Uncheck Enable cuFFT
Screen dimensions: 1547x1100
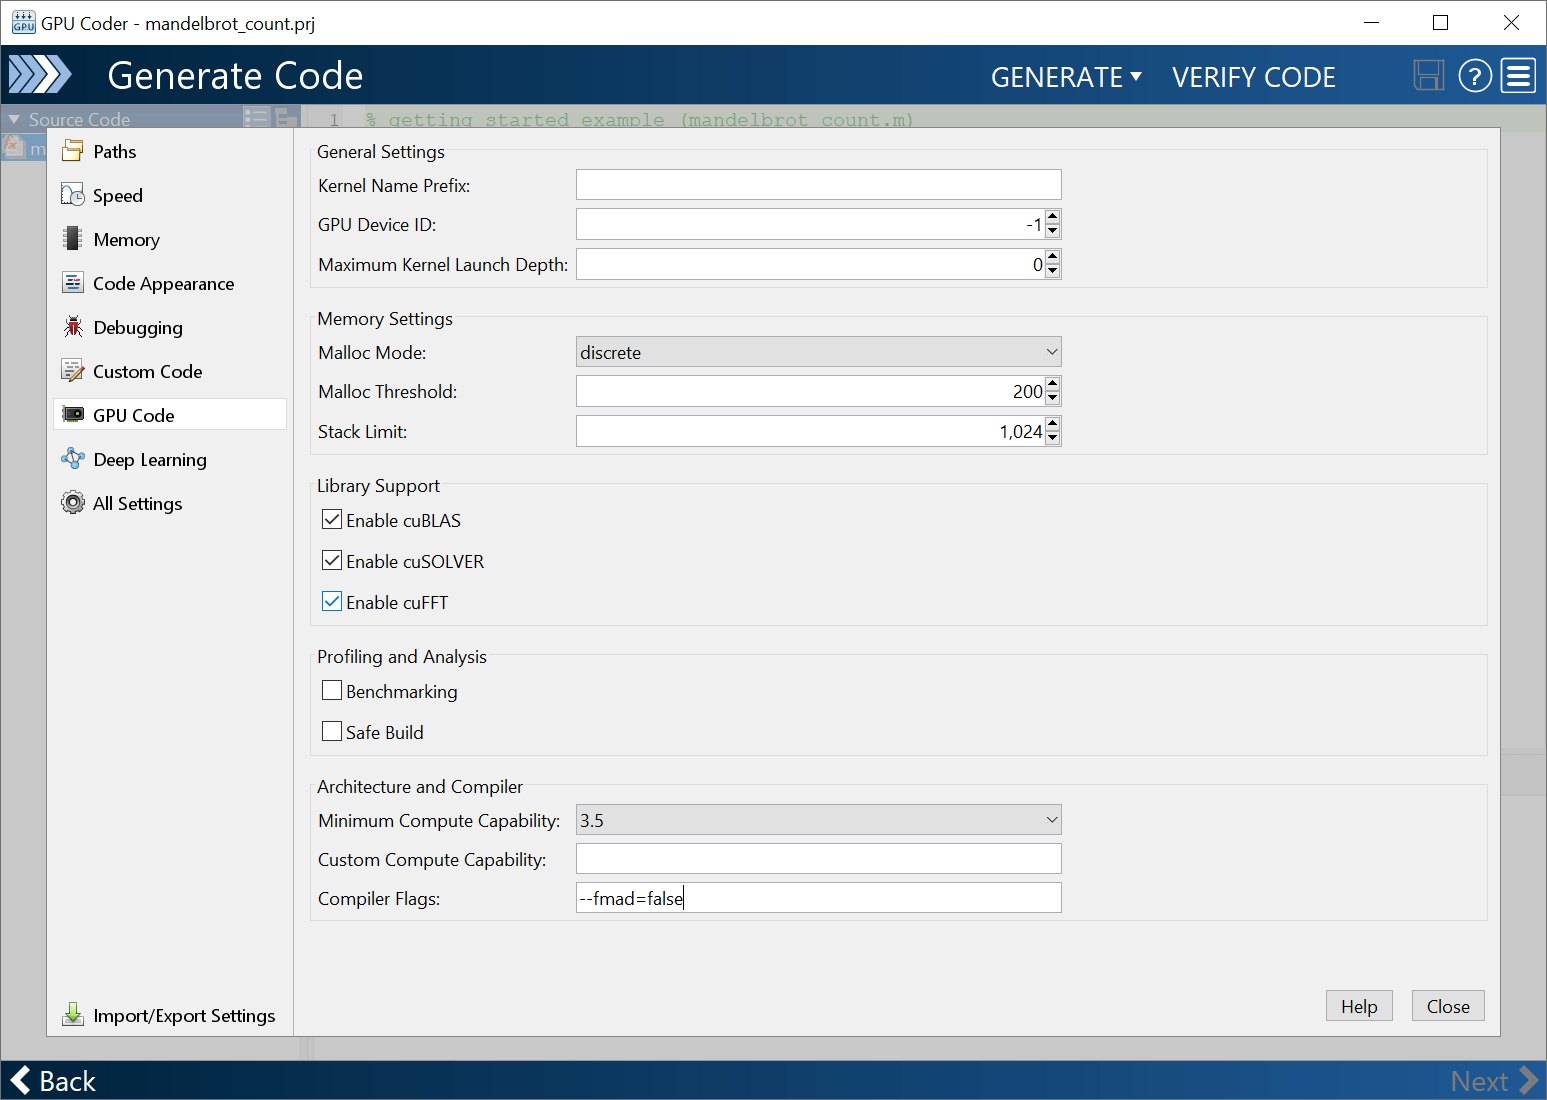click(331, 601)
